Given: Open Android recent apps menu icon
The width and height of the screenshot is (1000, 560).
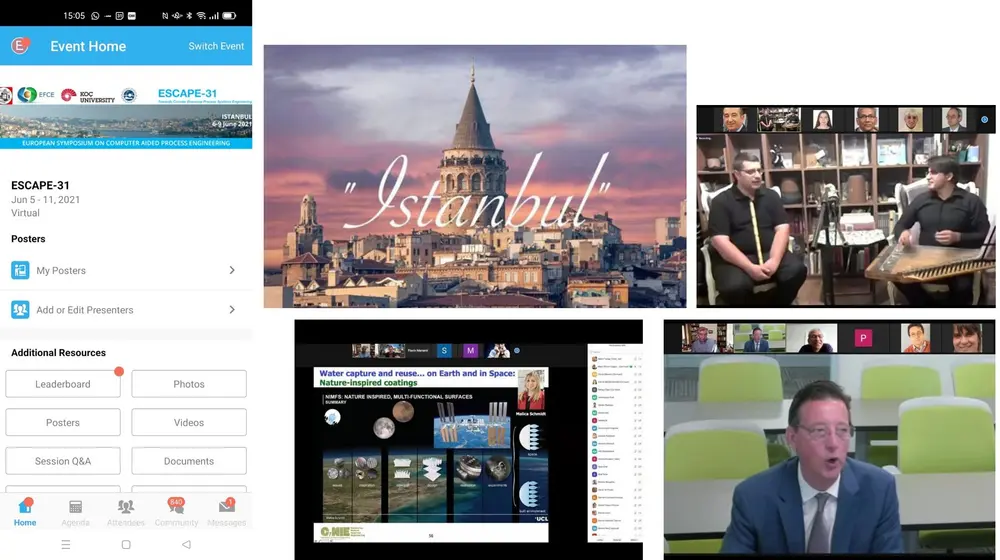Looking at the screenshot, I should tap(66, 545).
